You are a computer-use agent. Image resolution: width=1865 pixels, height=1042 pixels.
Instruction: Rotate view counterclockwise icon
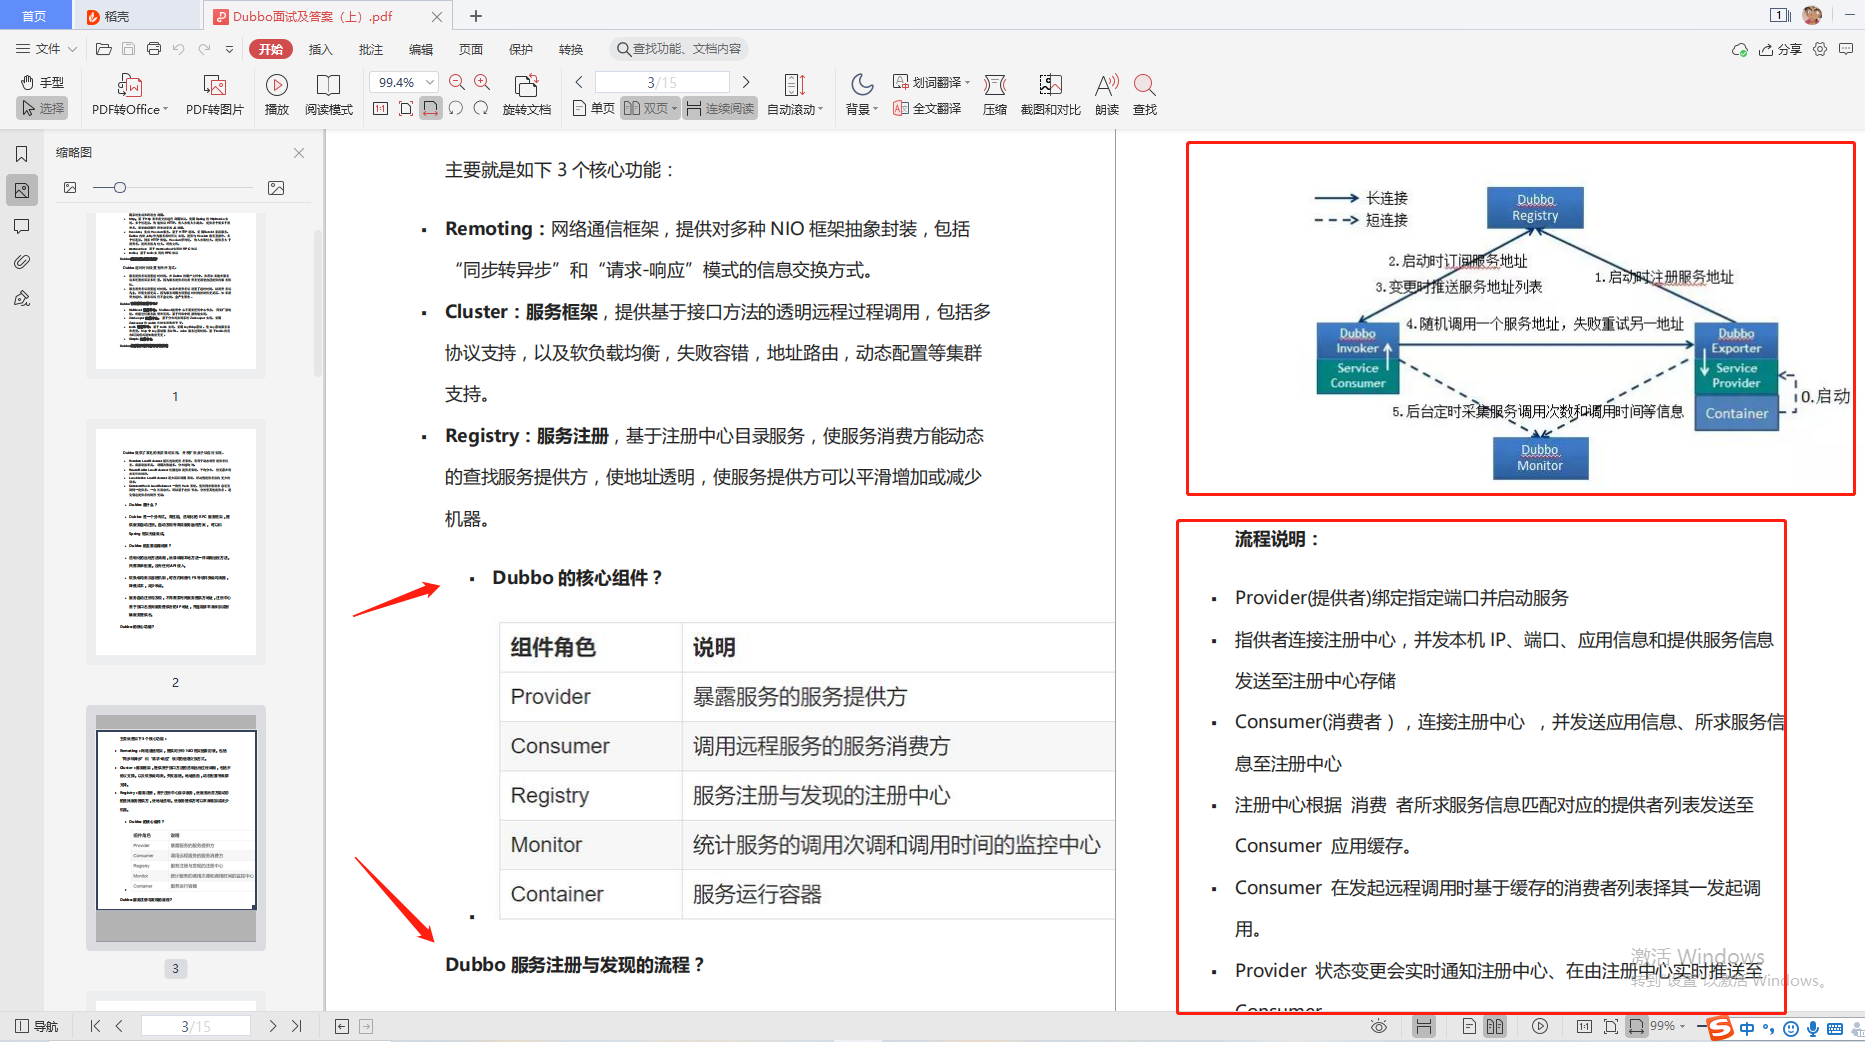(456, 108)
